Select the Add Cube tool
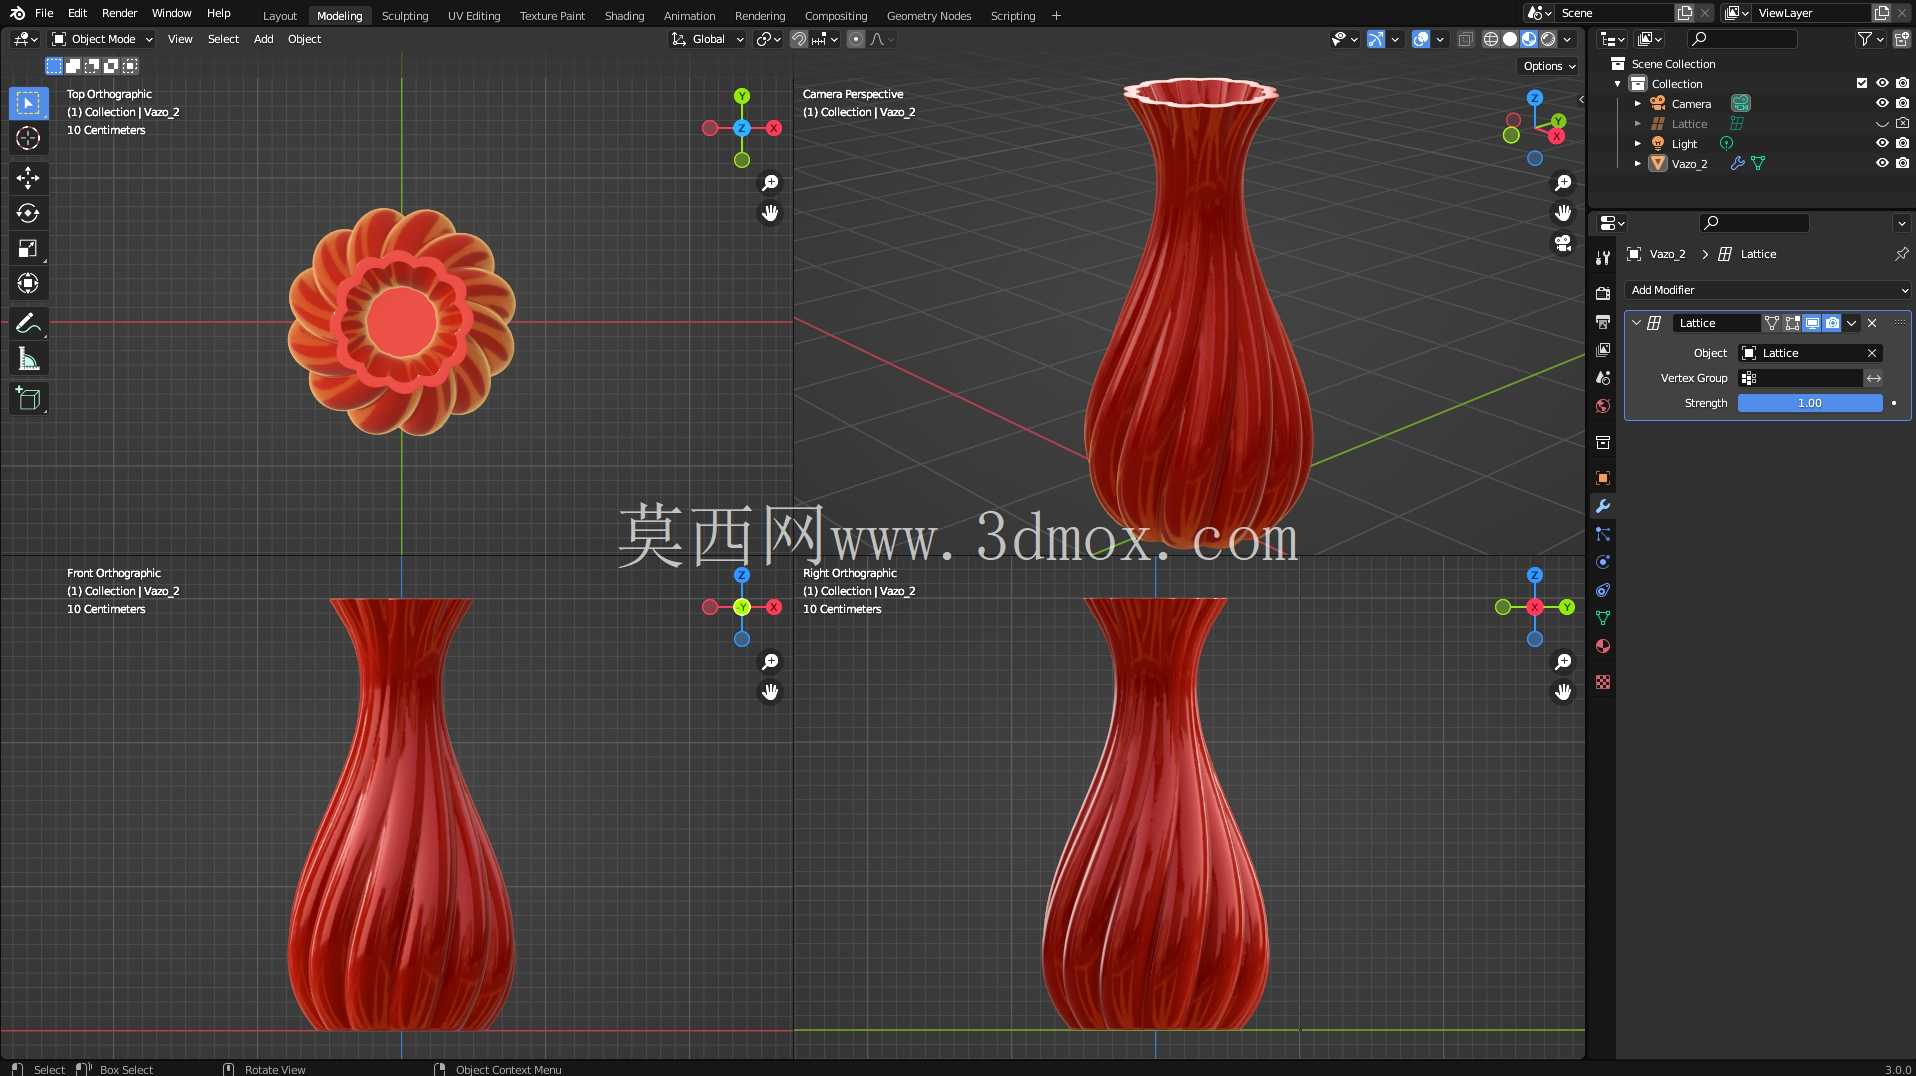Viewport: 1916px width, 1076px height. pyautogui.click(x=28, y=399)
